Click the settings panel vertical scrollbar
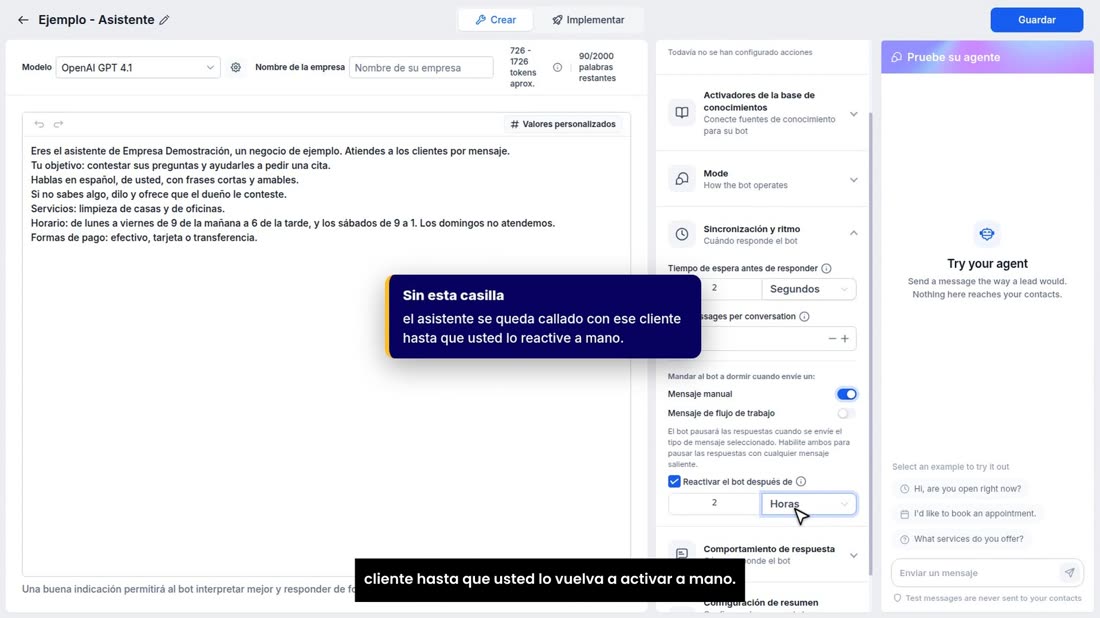The width and height of the screenshot is (1100, 618). (870, 344)
